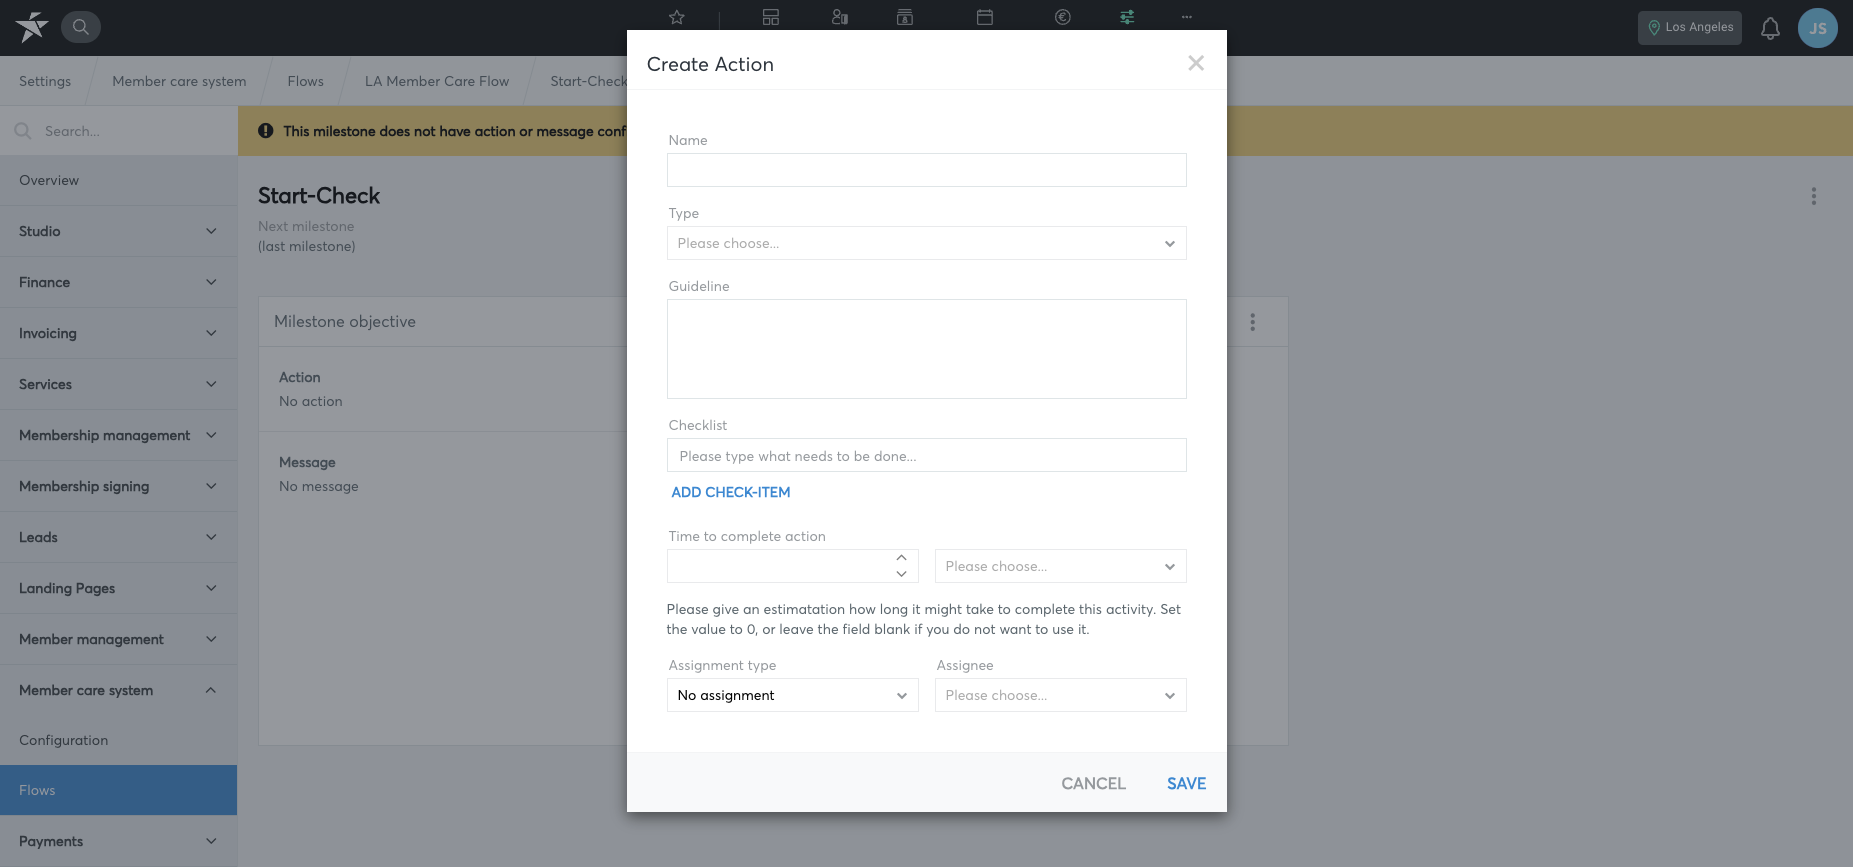Open Configuration under Member care system
The height and width of the screenshot is (867, 1853).
pos(118,740)
